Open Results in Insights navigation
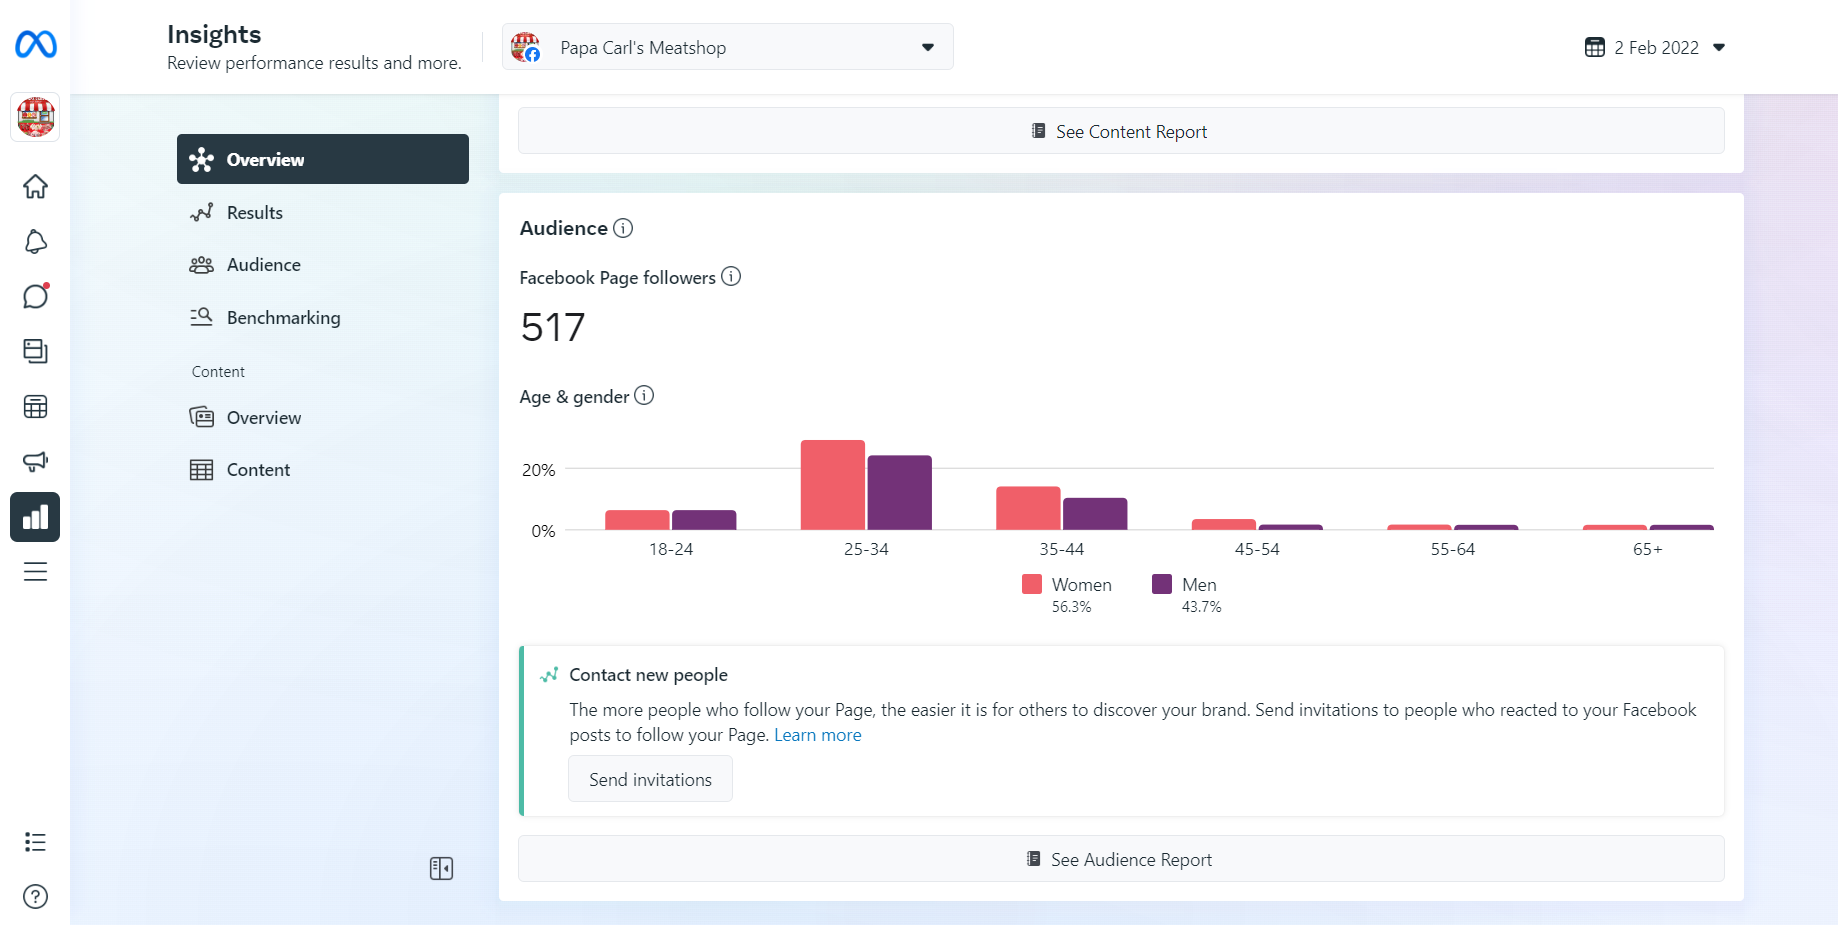The width and height of the screenshot is (1838, 925). (323, 212)
